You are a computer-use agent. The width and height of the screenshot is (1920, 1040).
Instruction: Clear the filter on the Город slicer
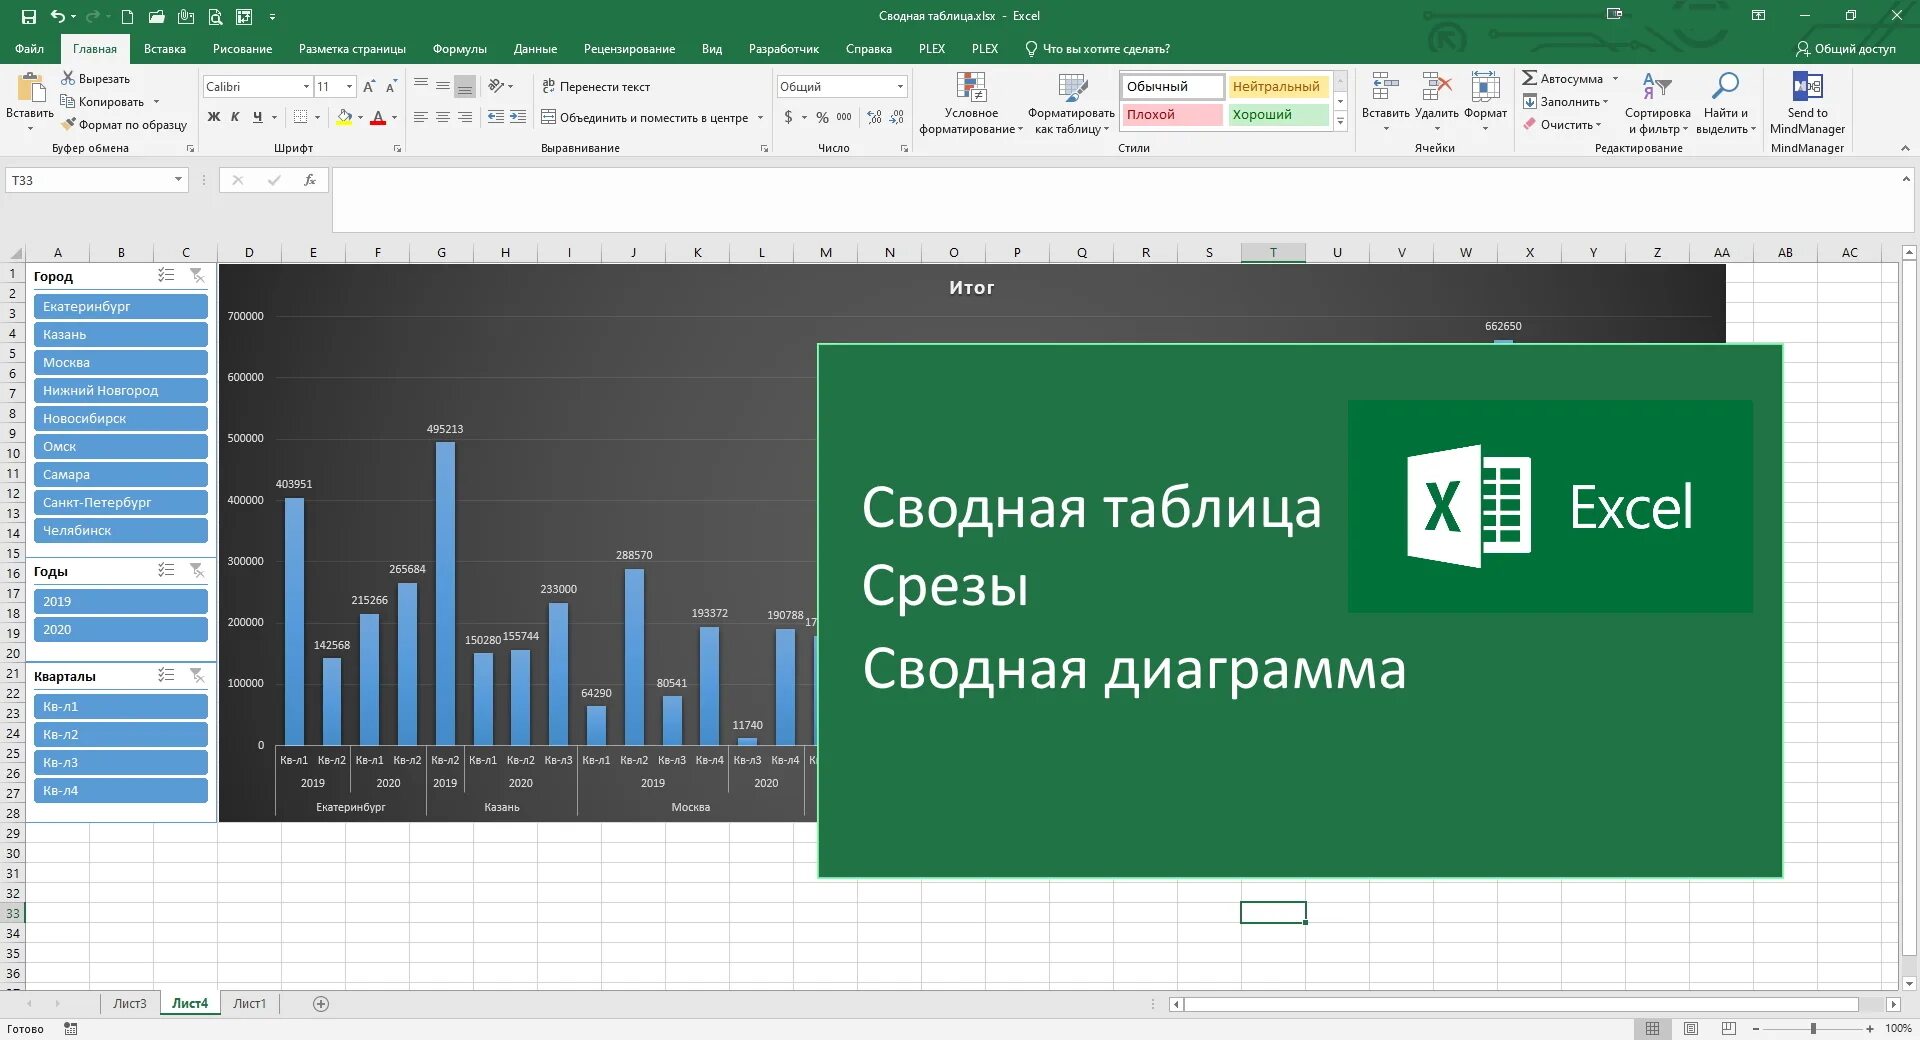197,275
